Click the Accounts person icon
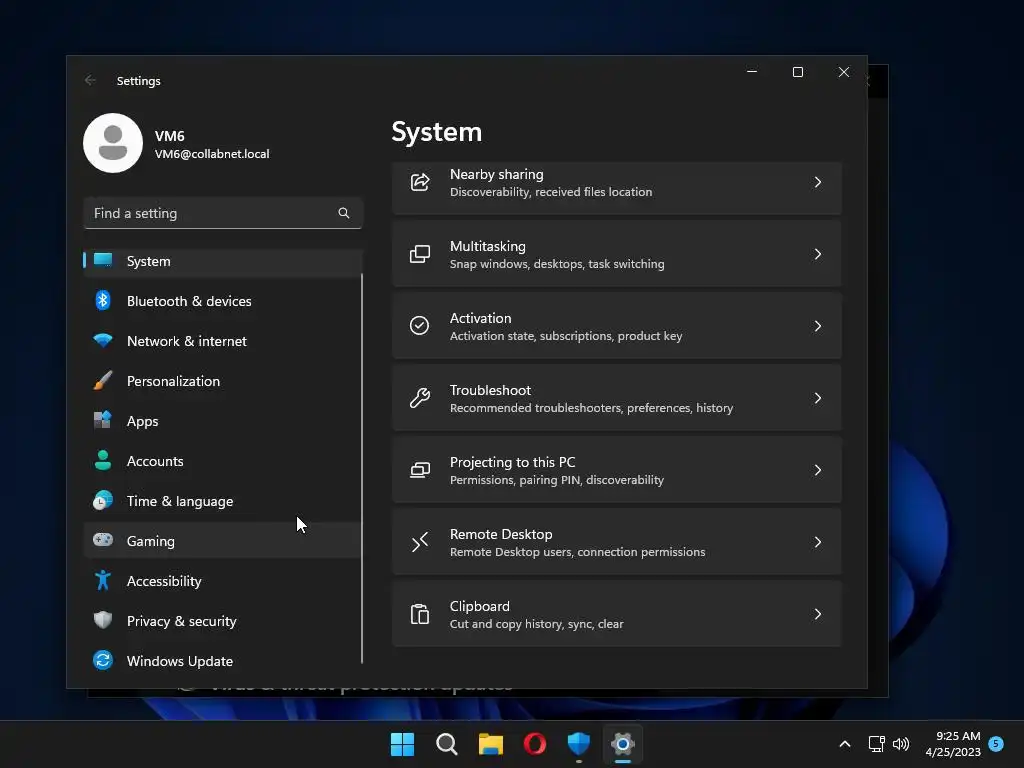 click(103, 460)
